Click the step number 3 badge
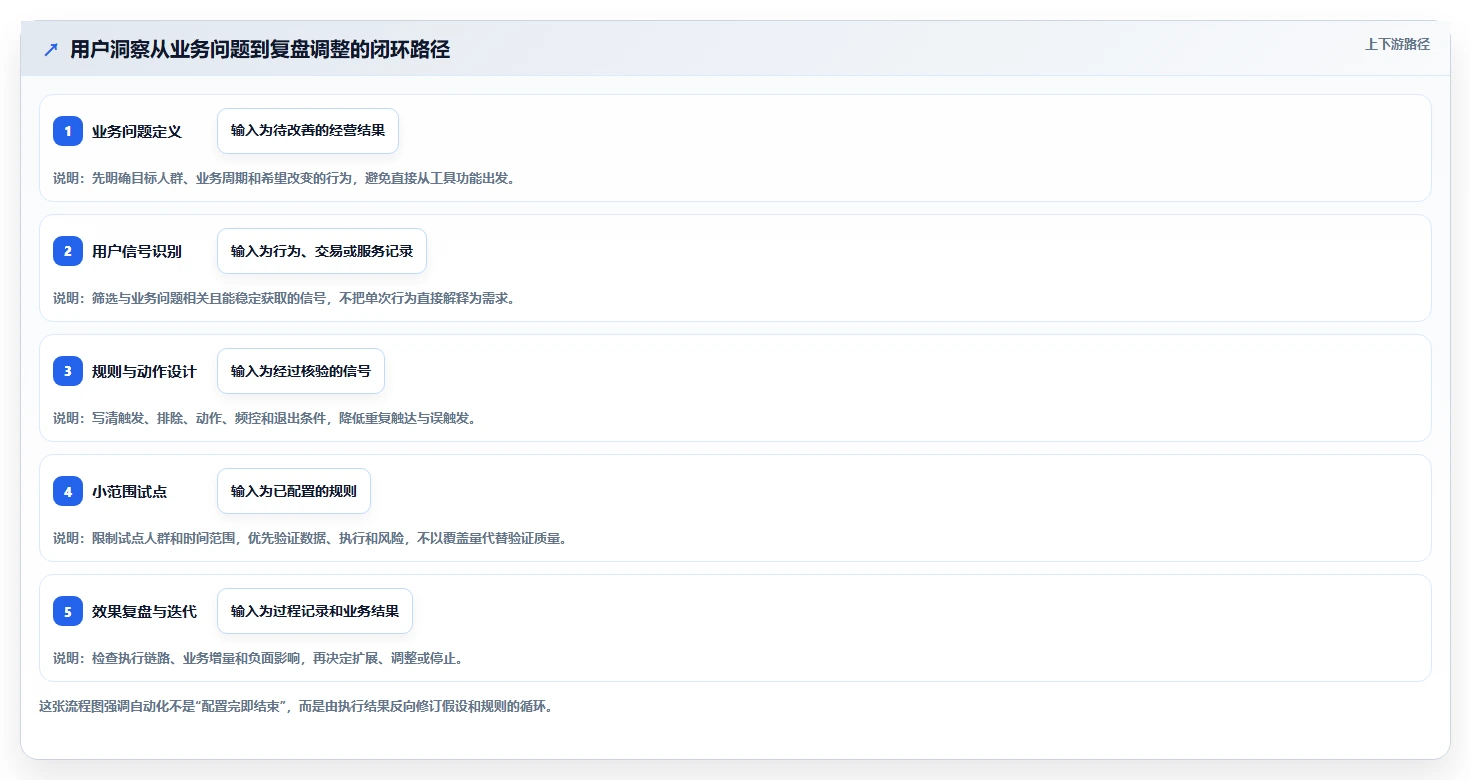 coord(68,371)
